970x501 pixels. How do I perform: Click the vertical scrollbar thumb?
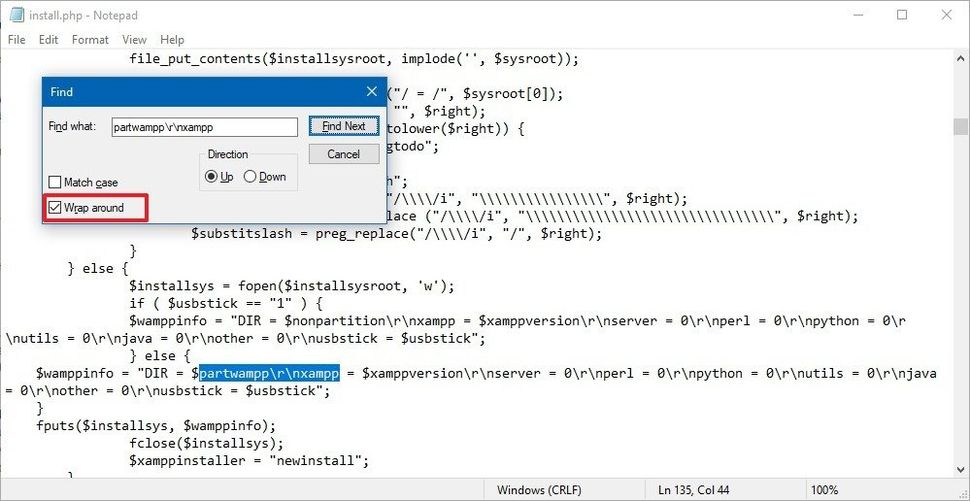[960, 127]
